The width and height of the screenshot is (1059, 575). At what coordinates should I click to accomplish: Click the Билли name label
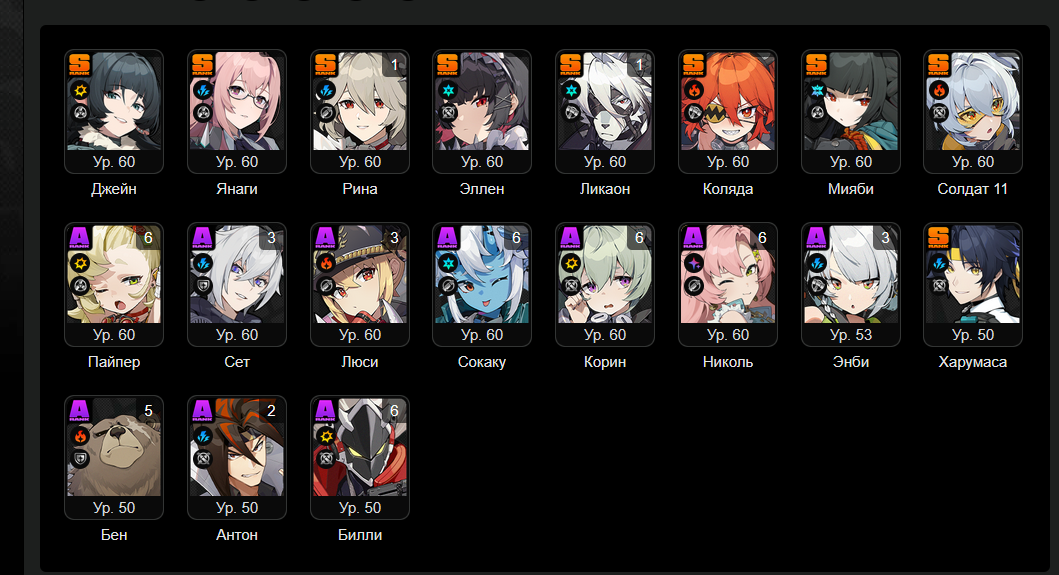360,535
